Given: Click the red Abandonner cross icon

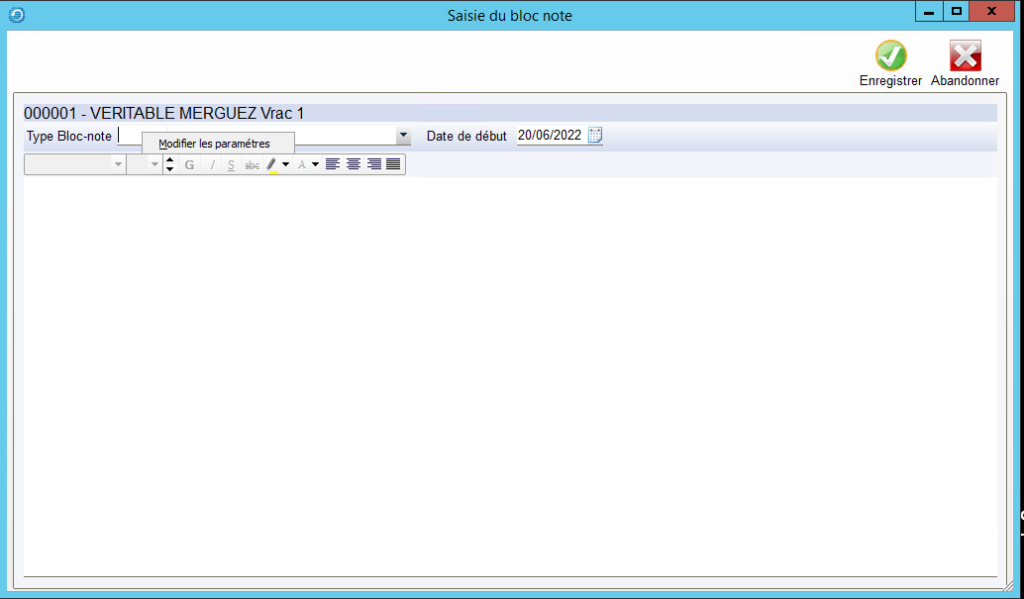Looking at the screenshot, I should (x=965, y=56).
